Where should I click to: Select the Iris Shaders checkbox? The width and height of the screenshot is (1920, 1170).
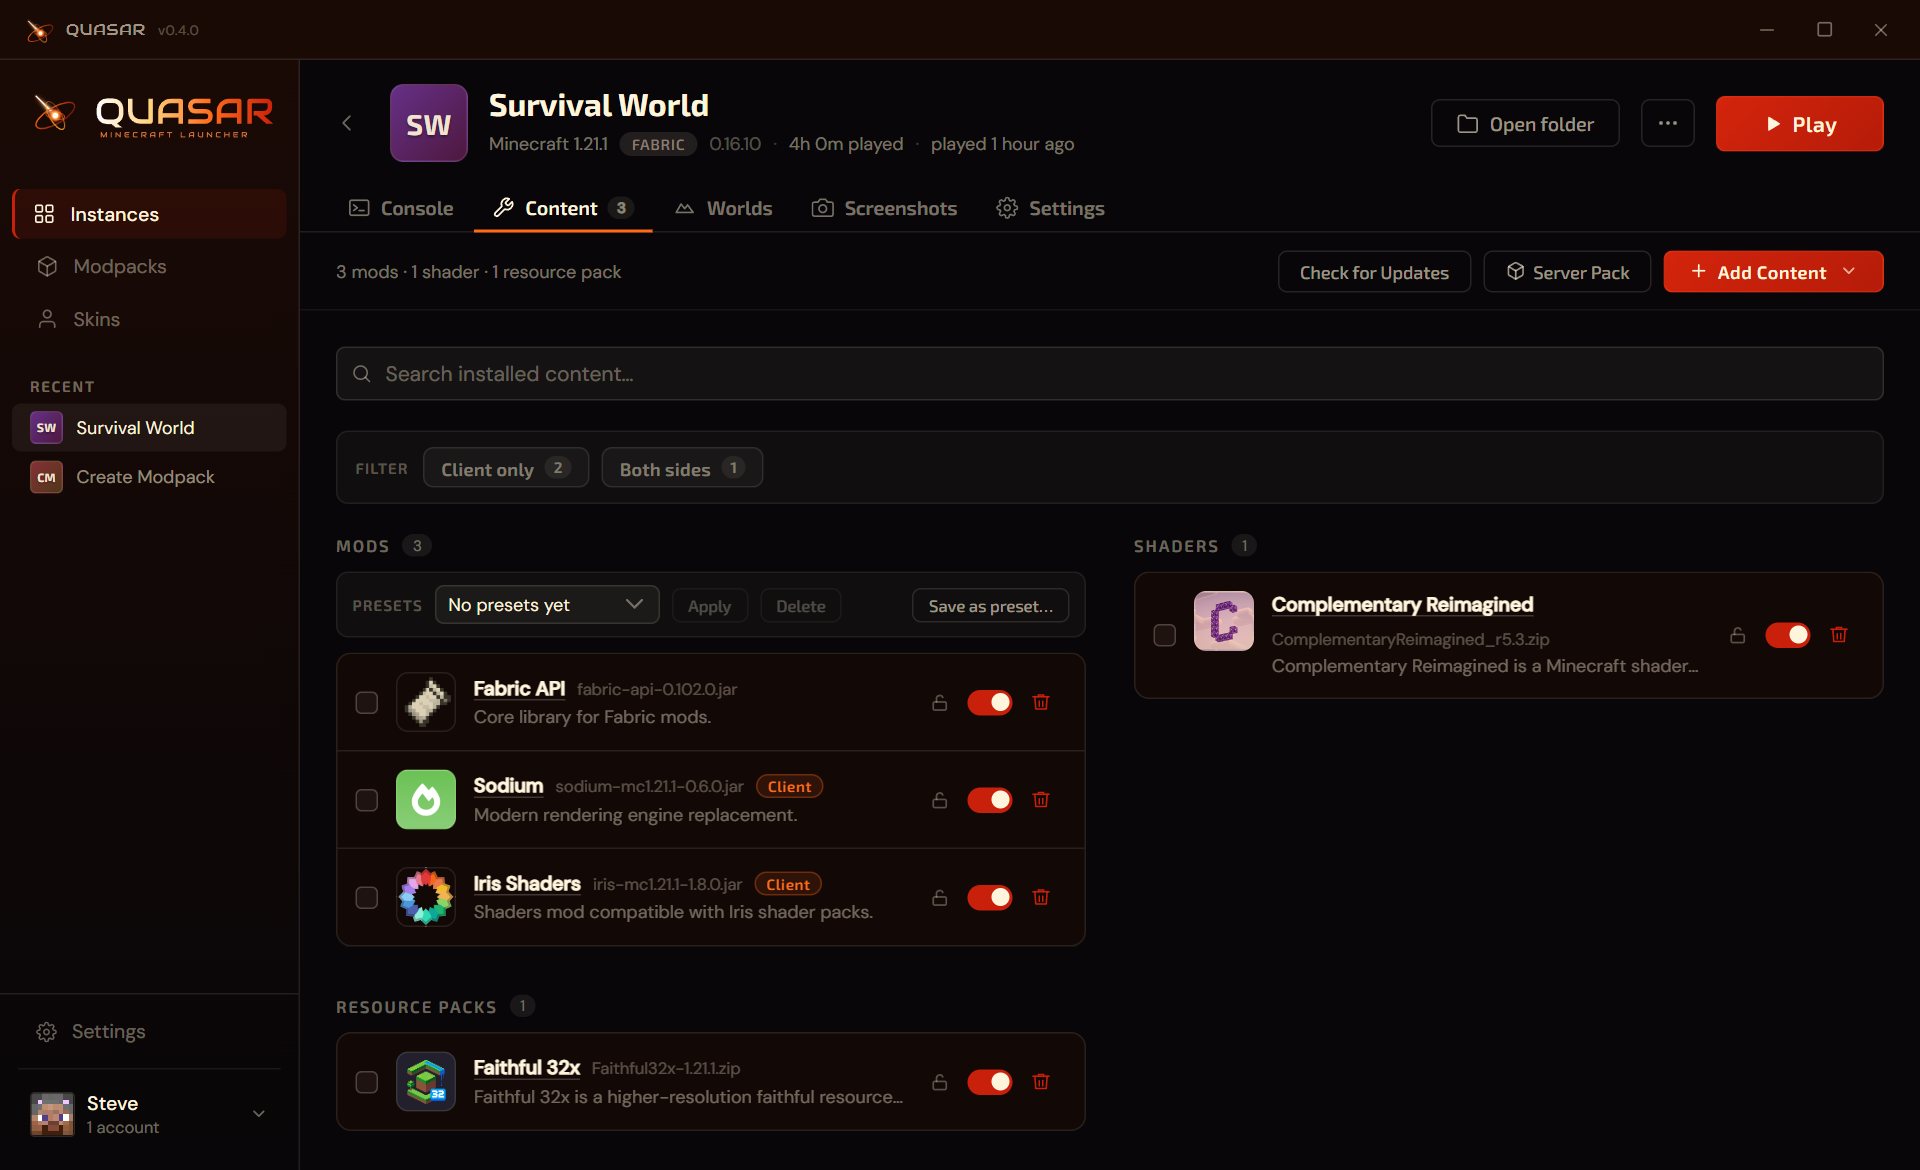point(367,898)
